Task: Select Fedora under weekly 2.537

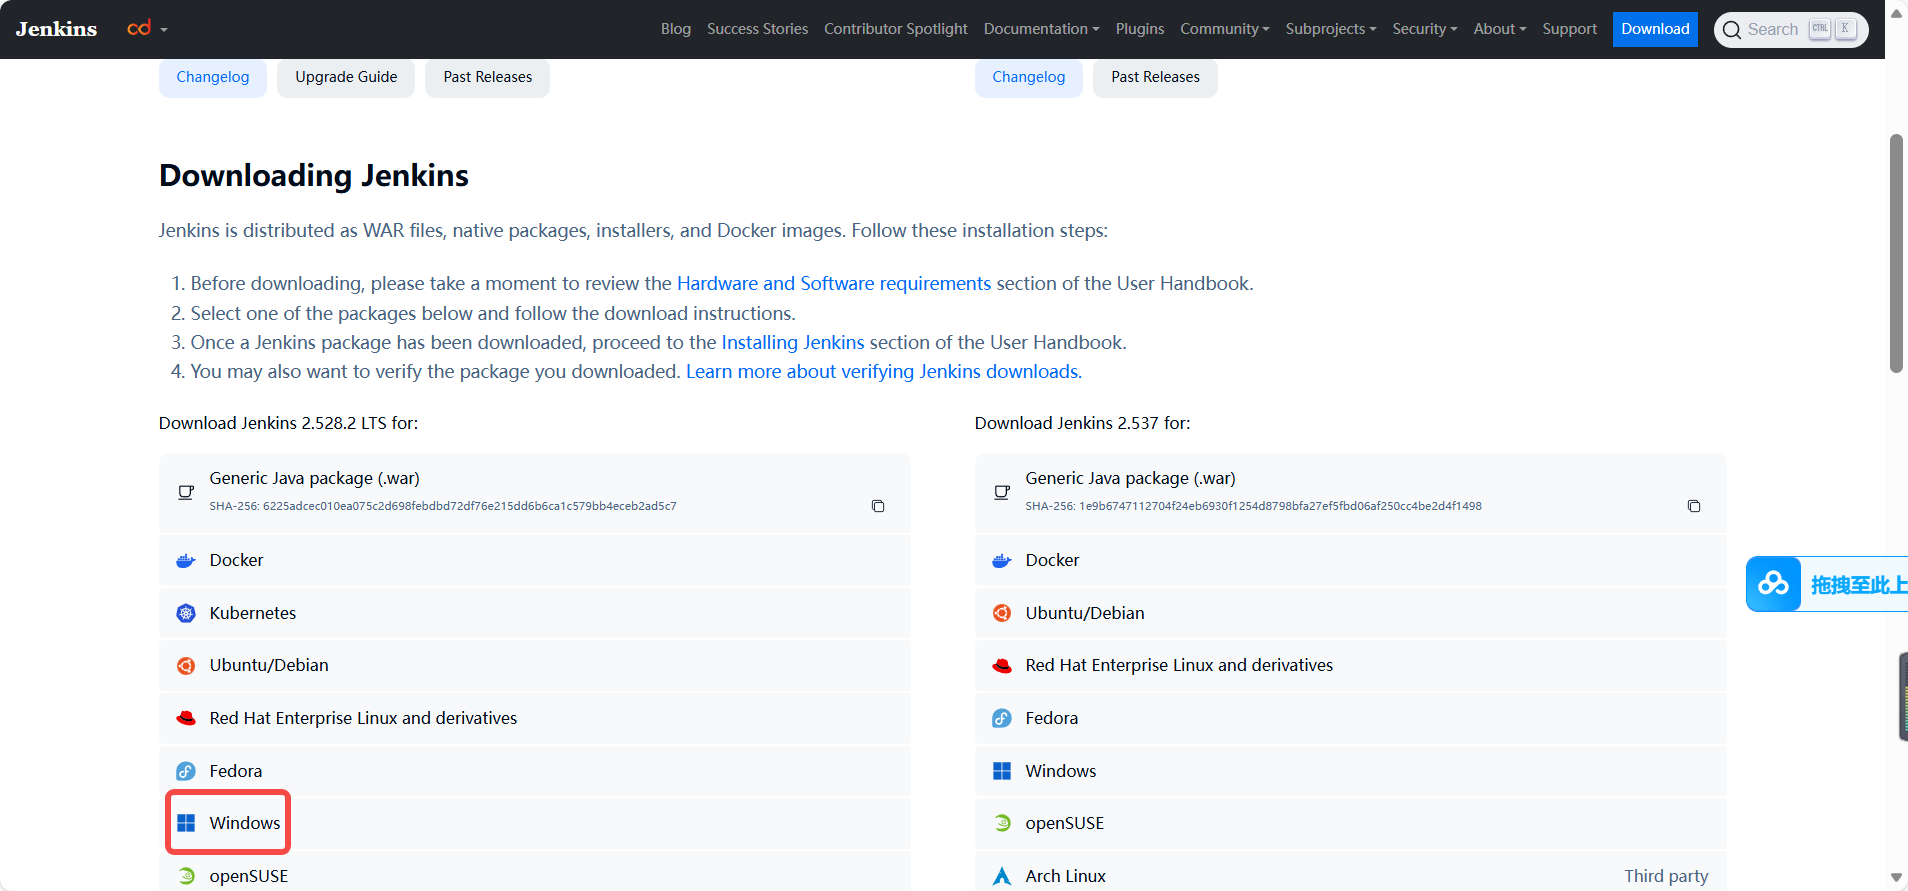Action: (x=1351, y=718)
